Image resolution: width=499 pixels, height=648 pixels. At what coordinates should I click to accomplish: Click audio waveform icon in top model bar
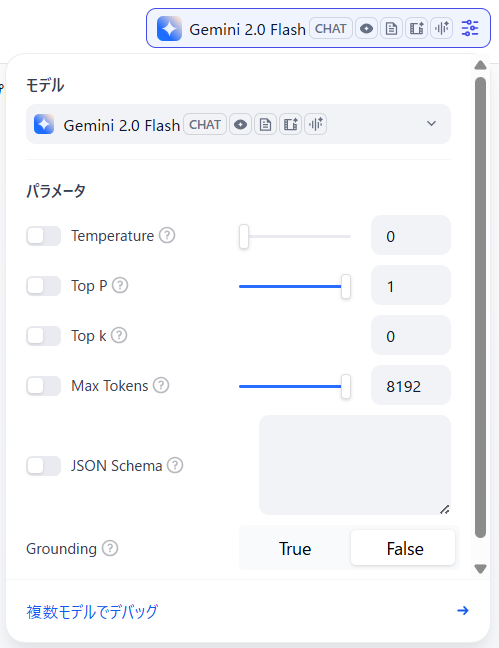pos(442,29)
